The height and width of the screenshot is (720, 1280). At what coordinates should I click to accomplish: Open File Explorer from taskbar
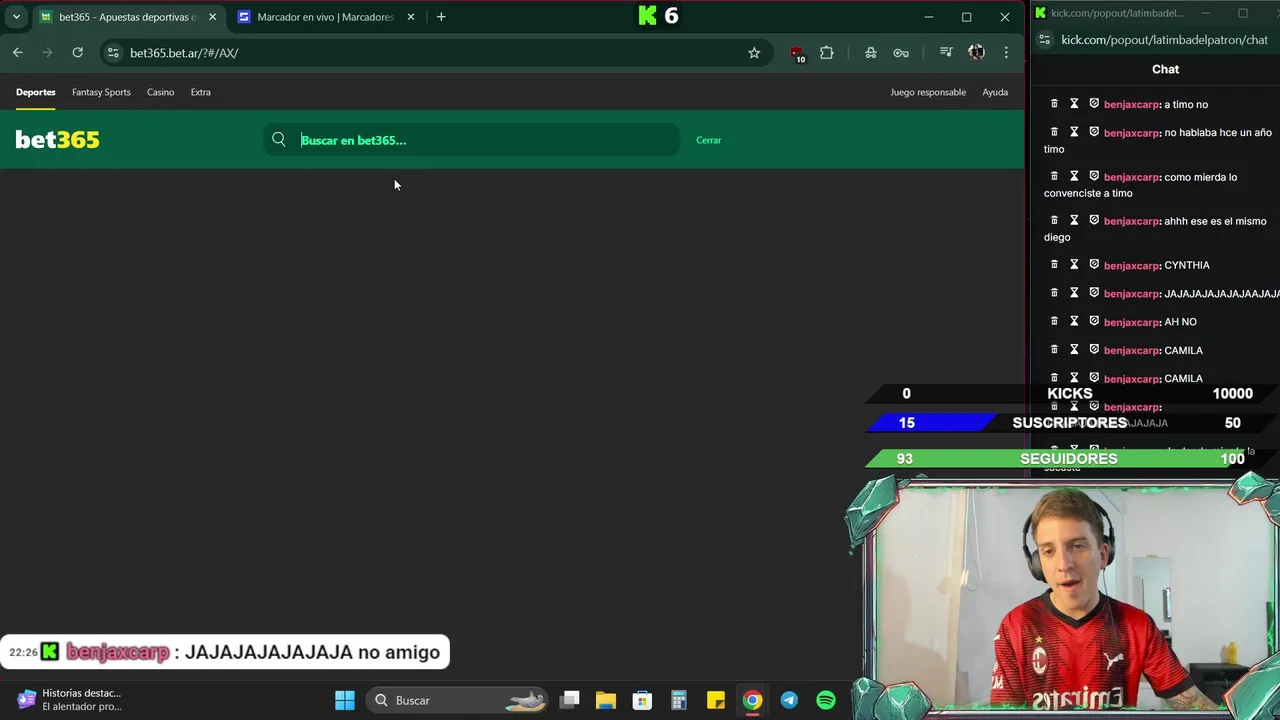coord(606,700)
